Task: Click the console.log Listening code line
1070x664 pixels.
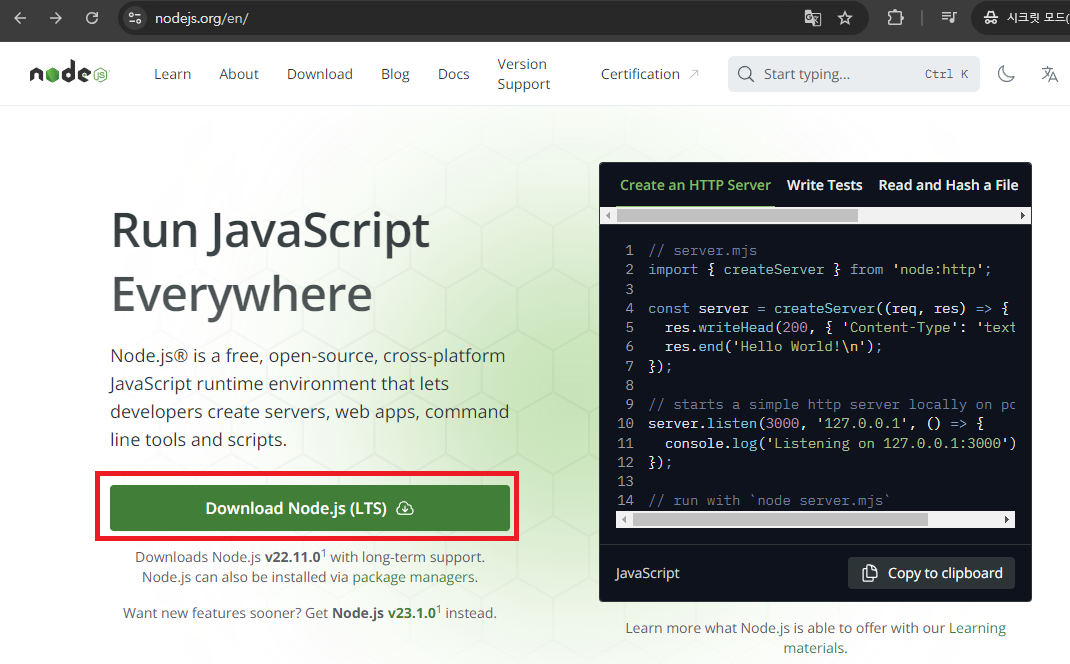Action: 840,443
